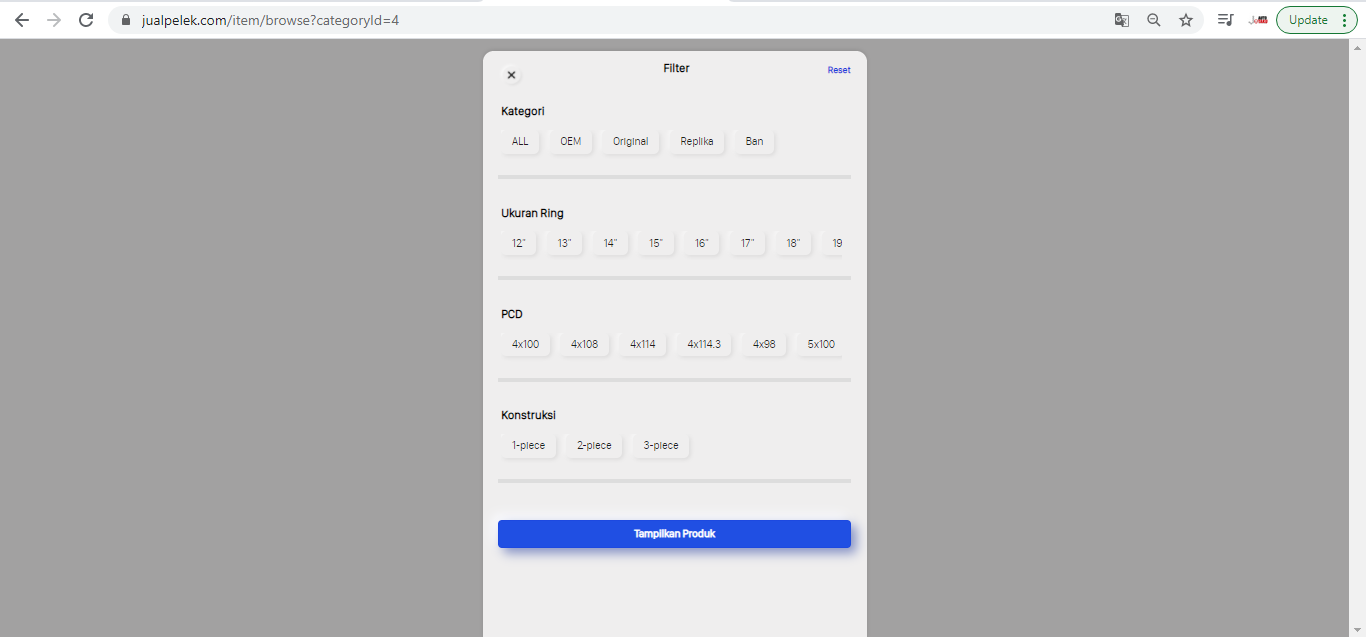Screen dimensions: 1366x637
Task: Click the Reset link
Action: click(839, 70)
